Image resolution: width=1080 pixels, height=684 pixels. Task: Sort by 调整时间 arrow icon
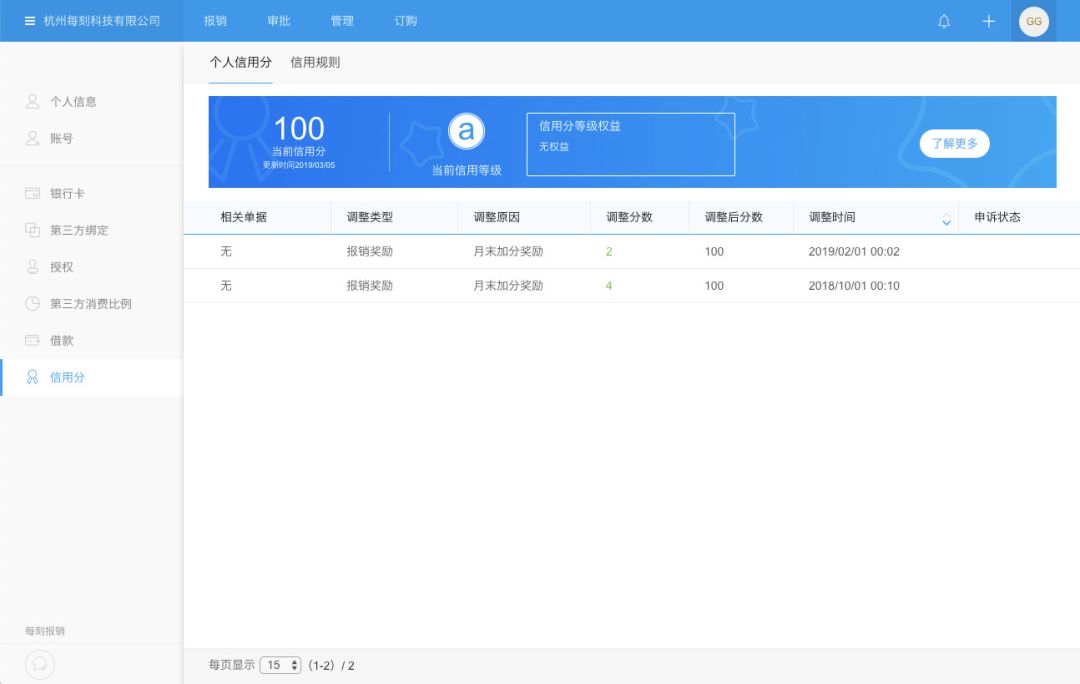coord(946,220)
